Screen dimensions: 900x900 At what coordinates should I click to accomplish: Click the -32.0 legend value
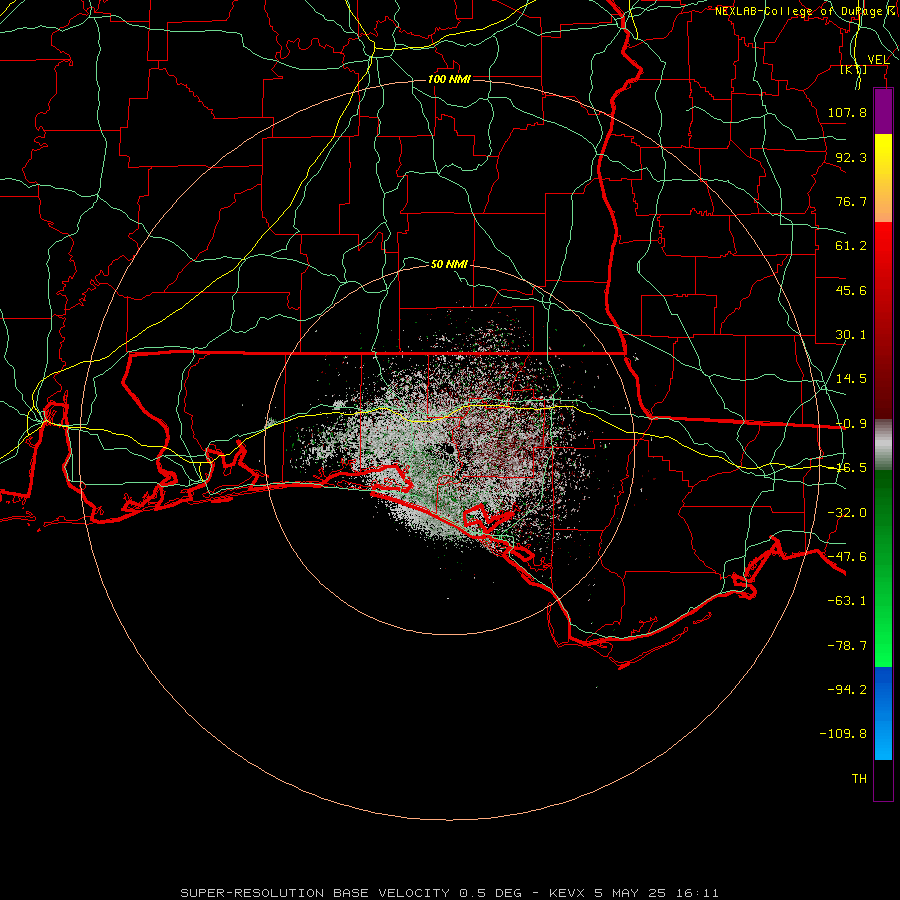coord(847,513)
